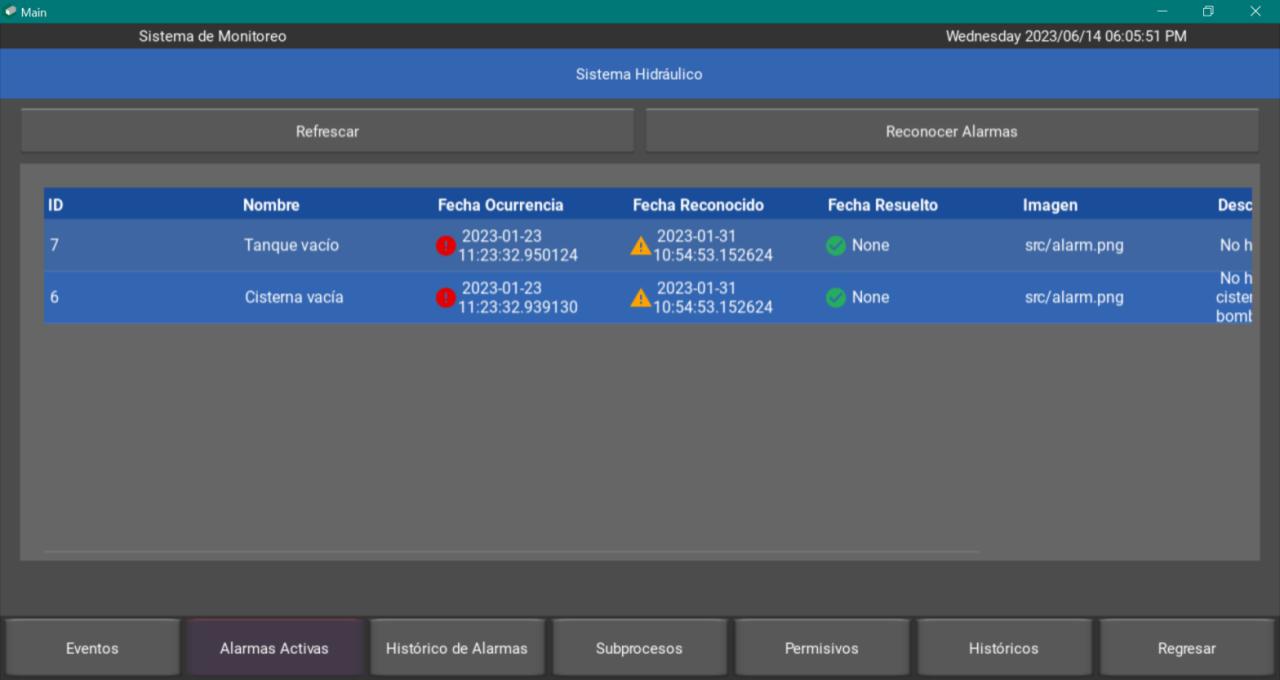This screenshot has width=1280, height=680.
Task: Click acknowledged date in Cisterna vacía row
Action: coord(713,298)
